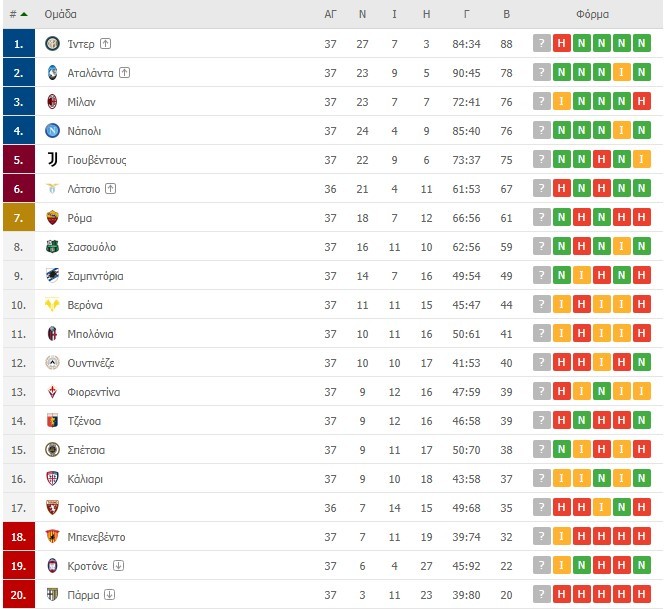Click the promotion arrow icon beside Ίντερ
The image size is (664, 609).
point(106,44)
